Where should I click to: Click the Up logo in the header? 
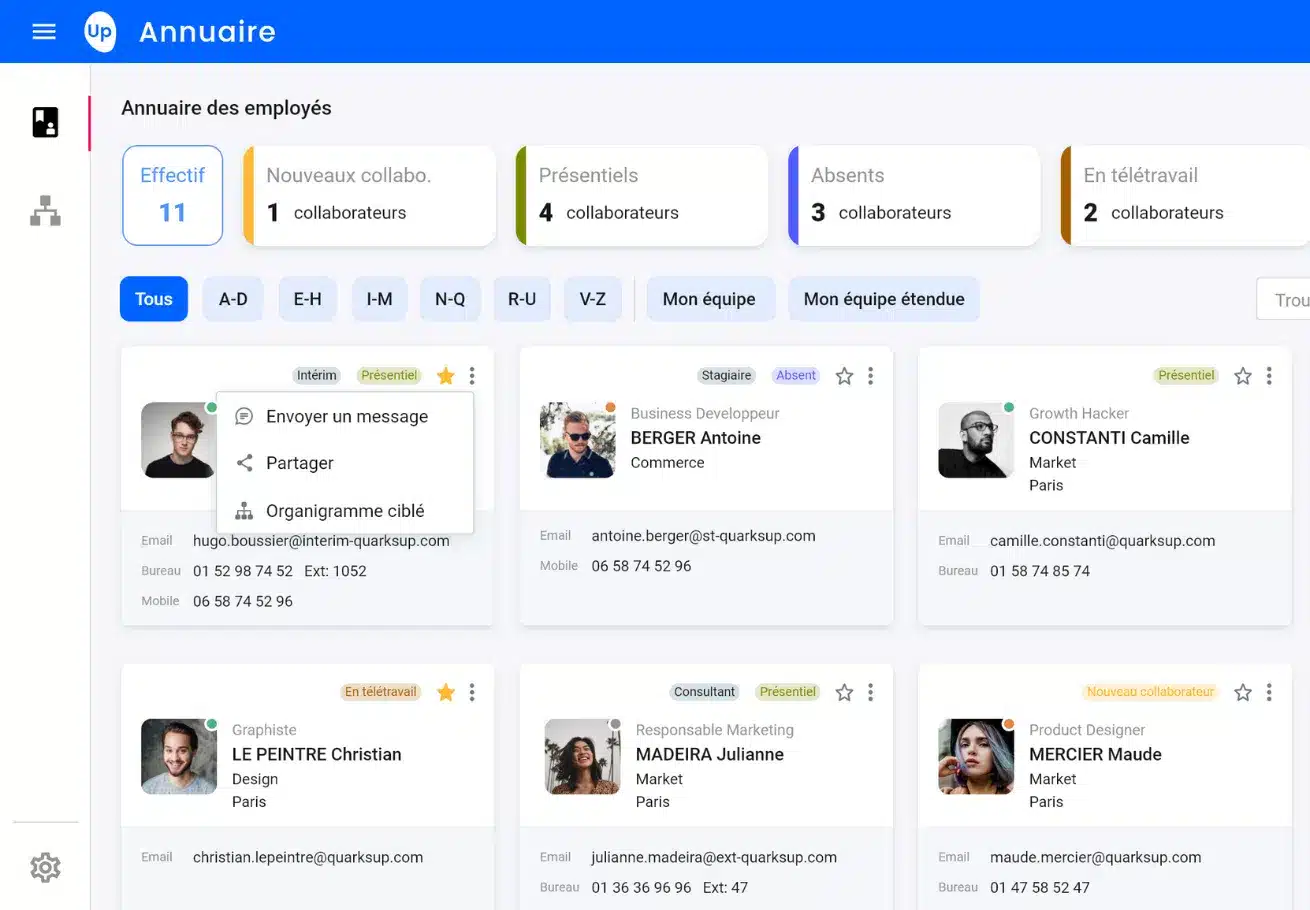[x=100, y=32]
